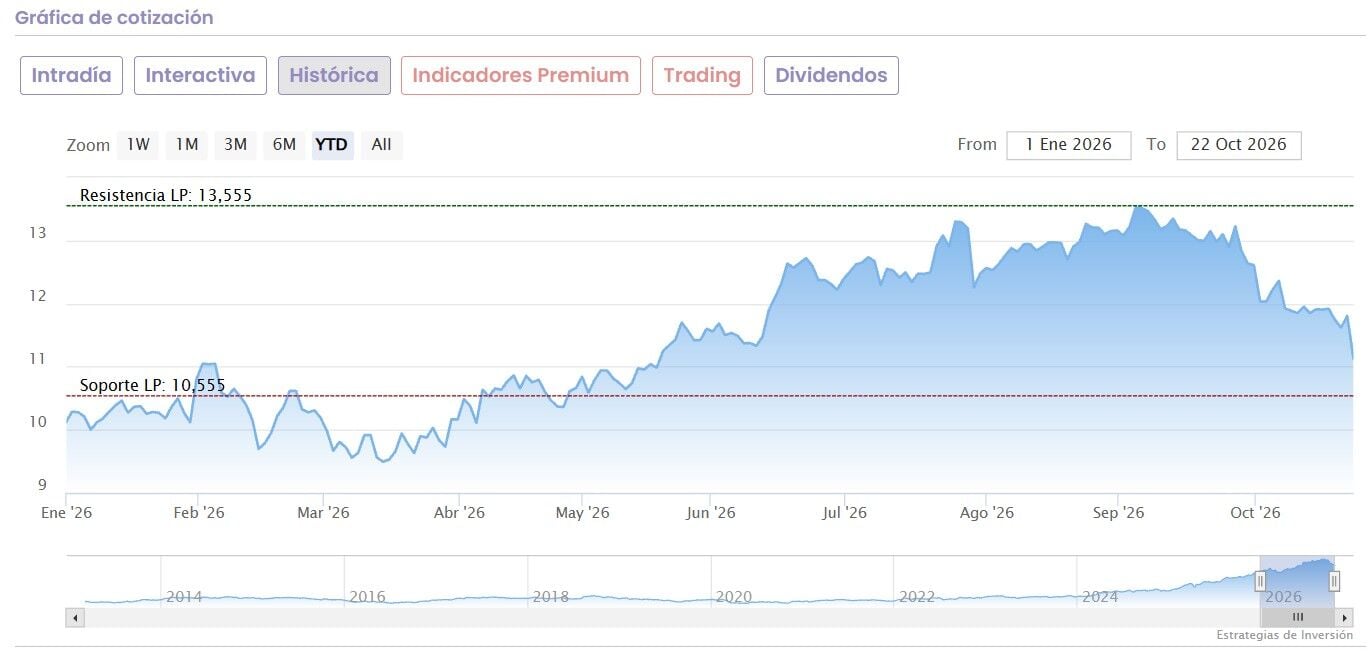The width and height of the screenshot is (1372, 665).
Task: Click the navigator scrollbar thumb grip
Action: [x=1298, y=618]
